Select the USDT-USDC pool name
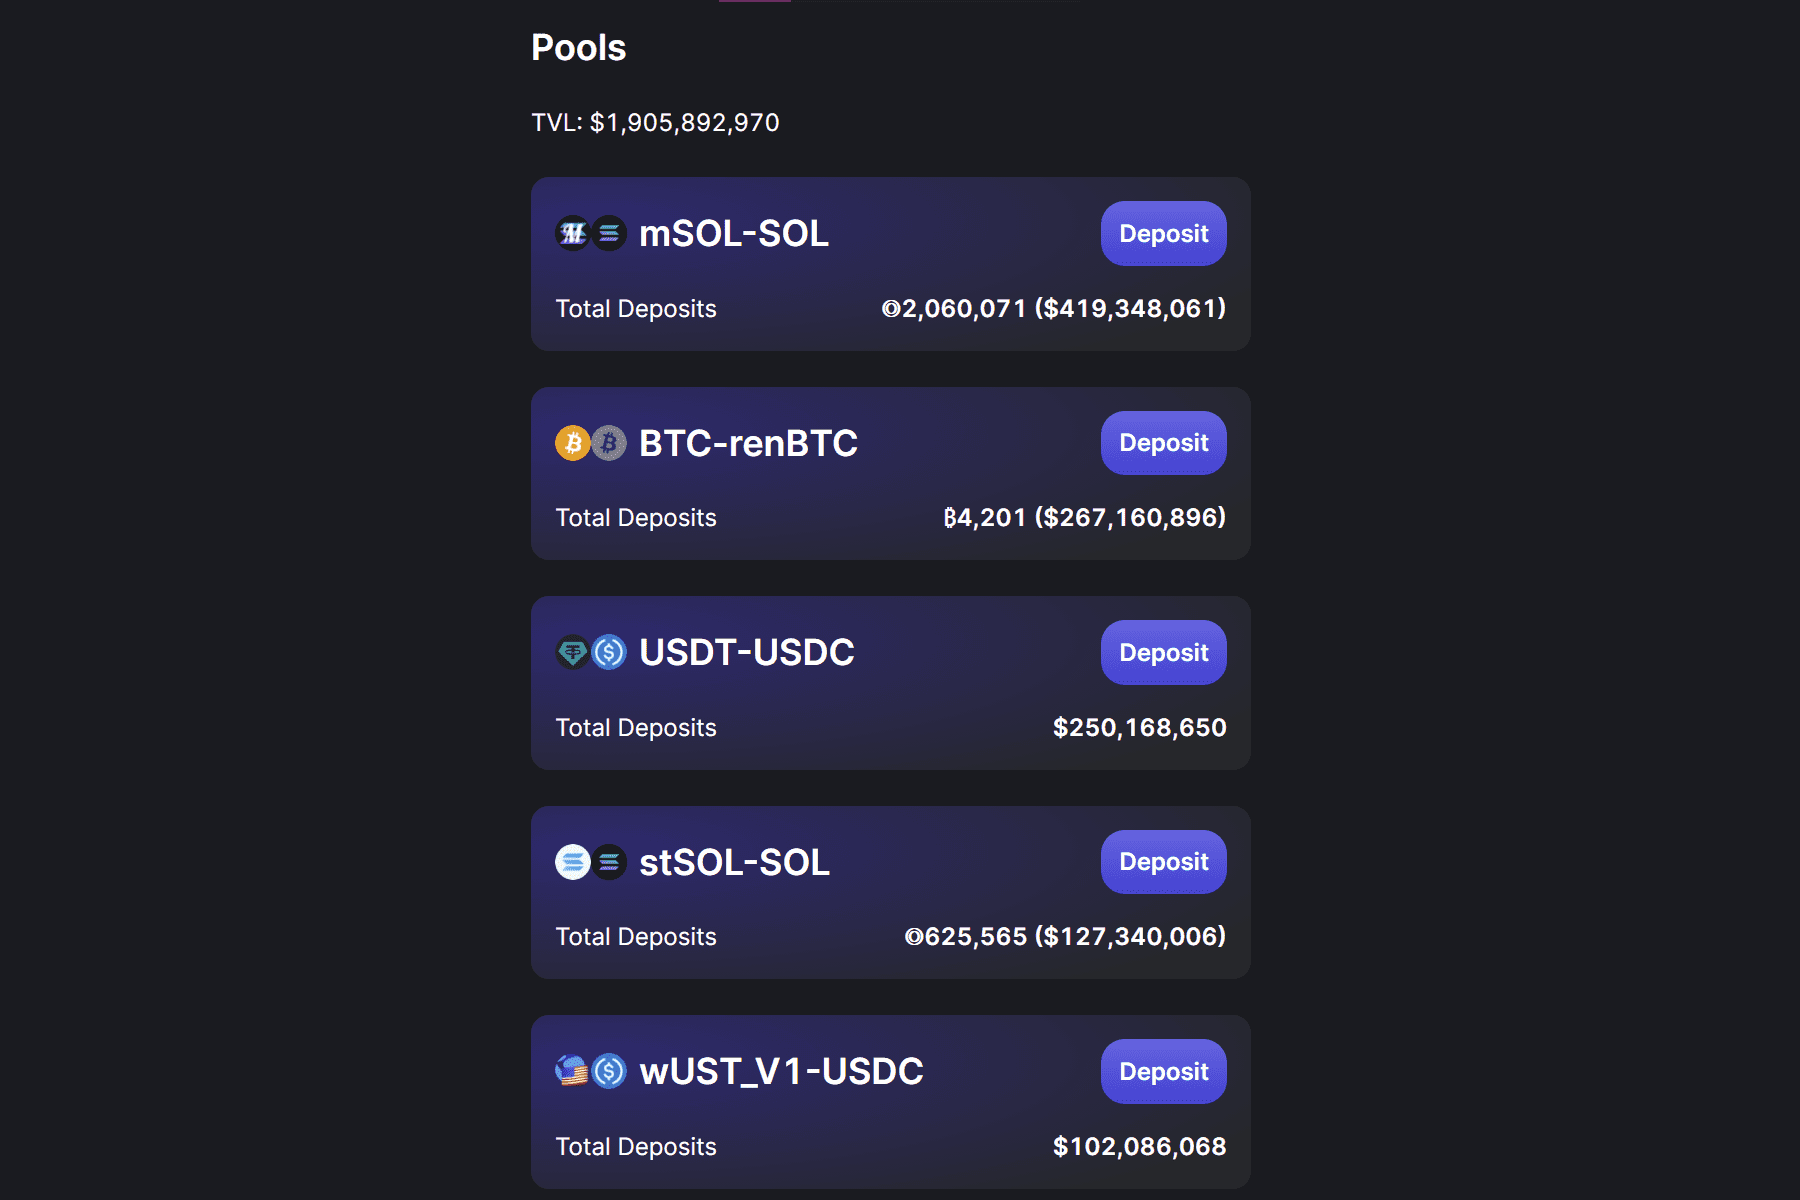Viewport: 1800px width, 1200px height. [746, 653]
